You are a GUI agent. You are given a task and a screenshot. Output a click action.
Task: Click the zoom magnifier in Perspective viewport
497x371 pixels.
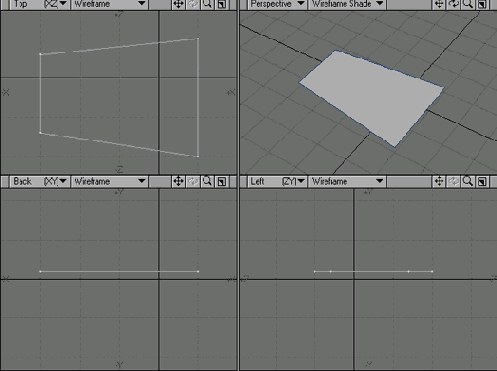(x=468, y=4)
